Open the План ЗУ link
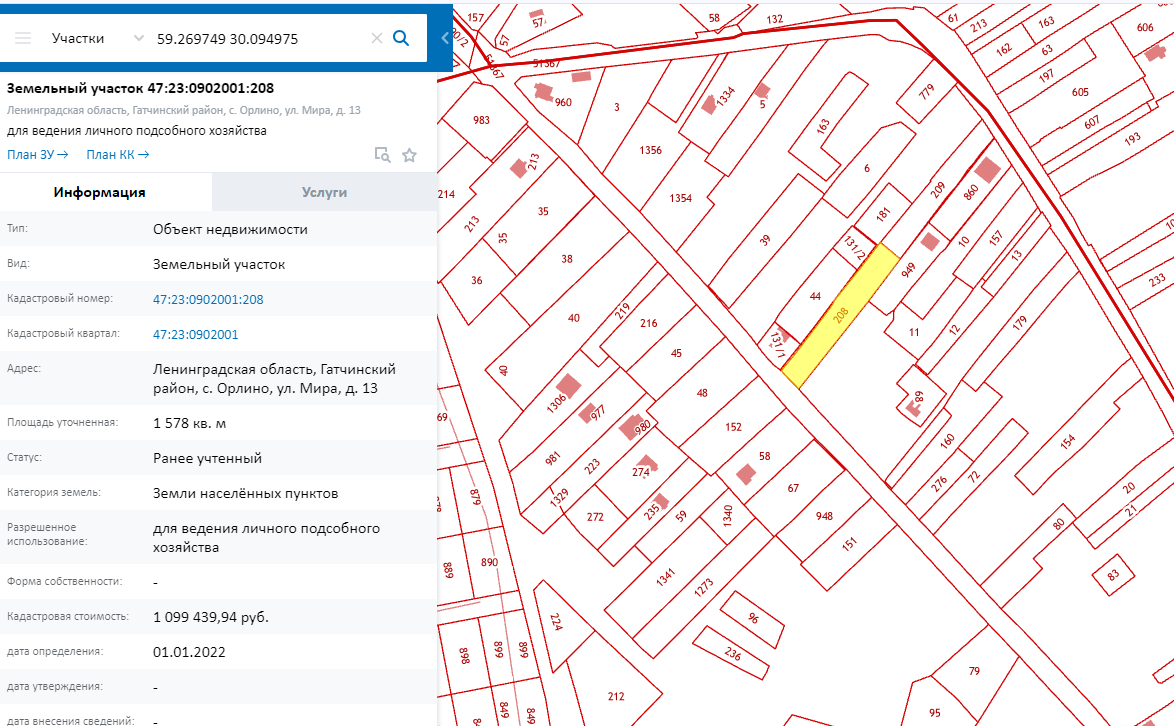This screenshot has height=726, width=1174. pos(37,155)
